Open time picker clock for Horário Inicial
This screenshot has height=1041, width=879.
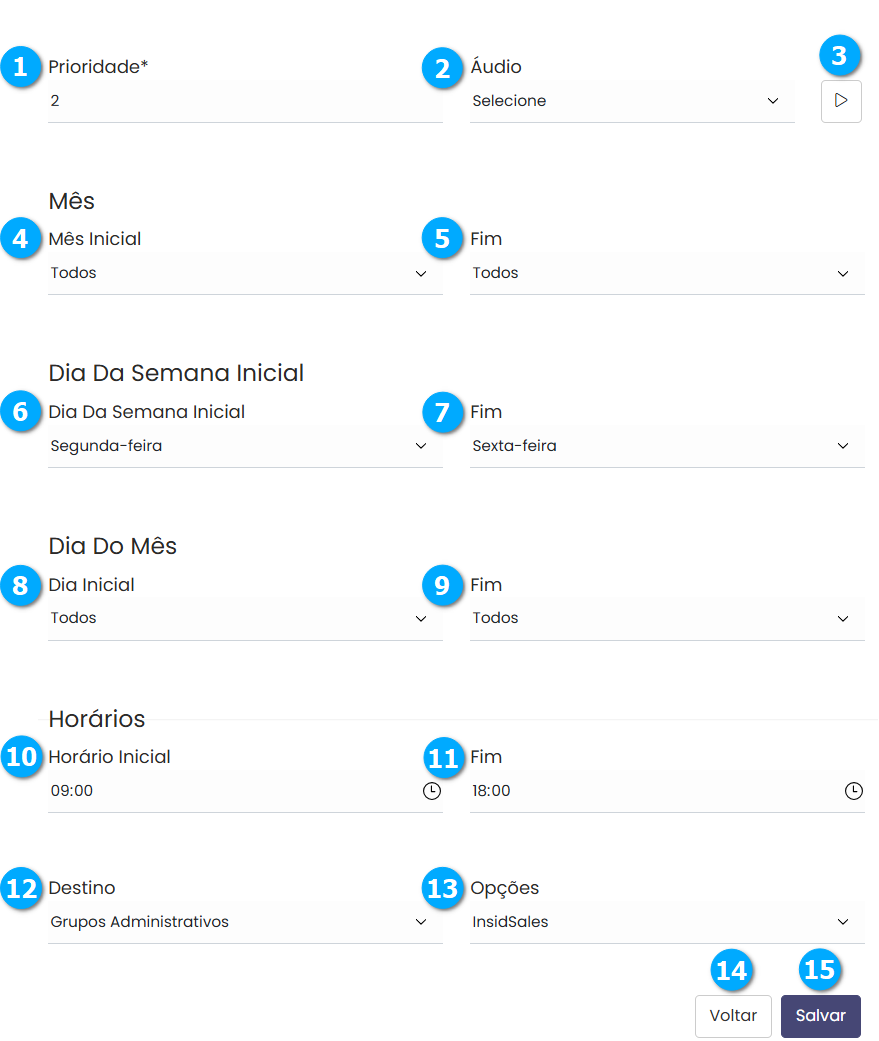point(431,791)
